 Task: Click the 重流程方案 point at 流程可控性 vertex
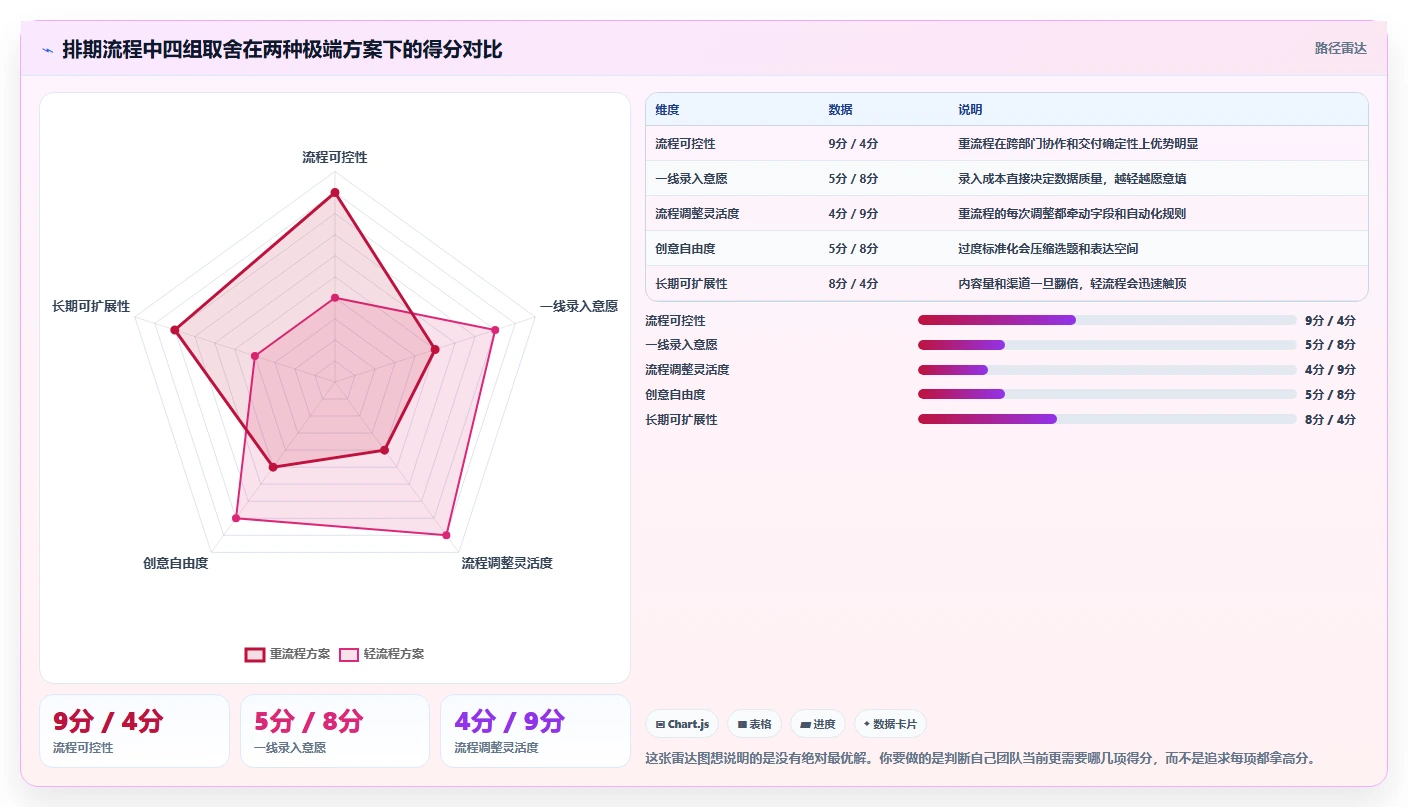click(x=335, y=192)
